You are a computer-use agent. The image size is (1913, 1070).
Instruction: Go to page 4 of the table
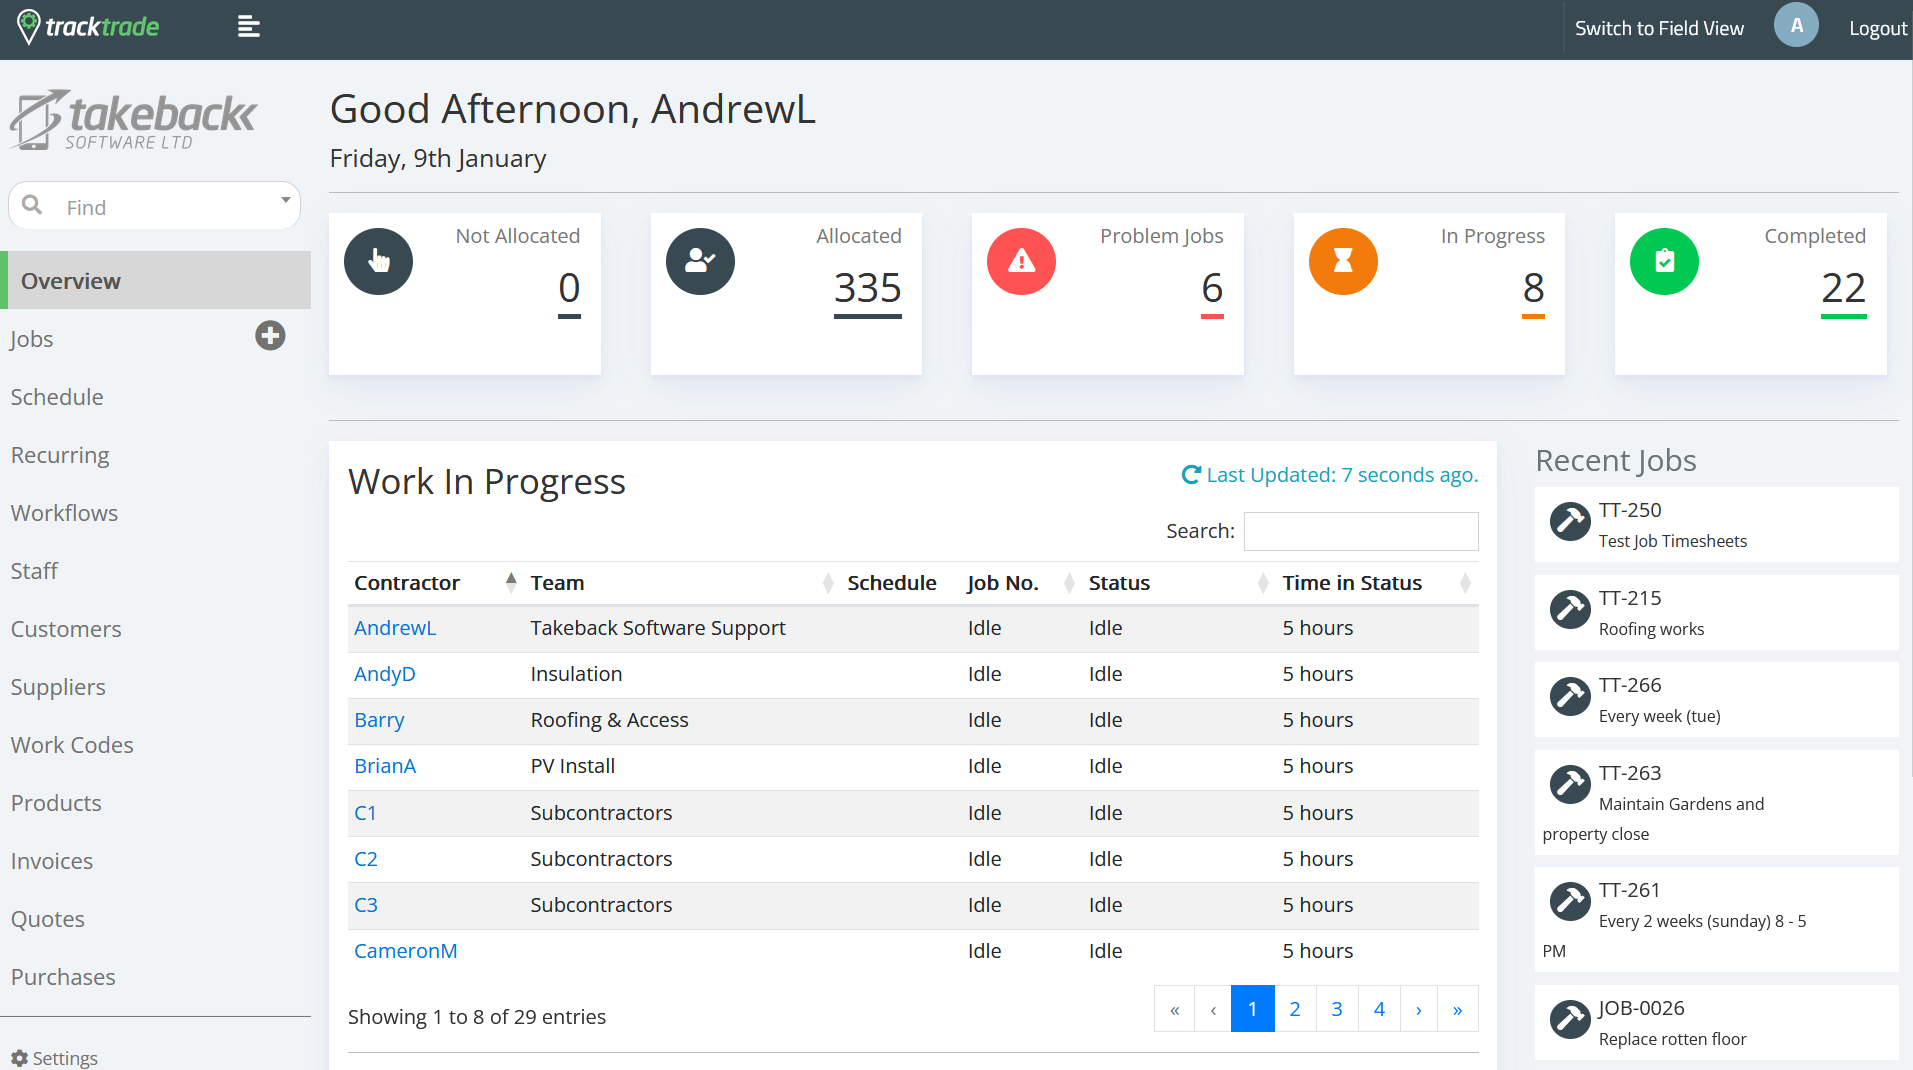pyautogui.click(x=1379, y=1009)
